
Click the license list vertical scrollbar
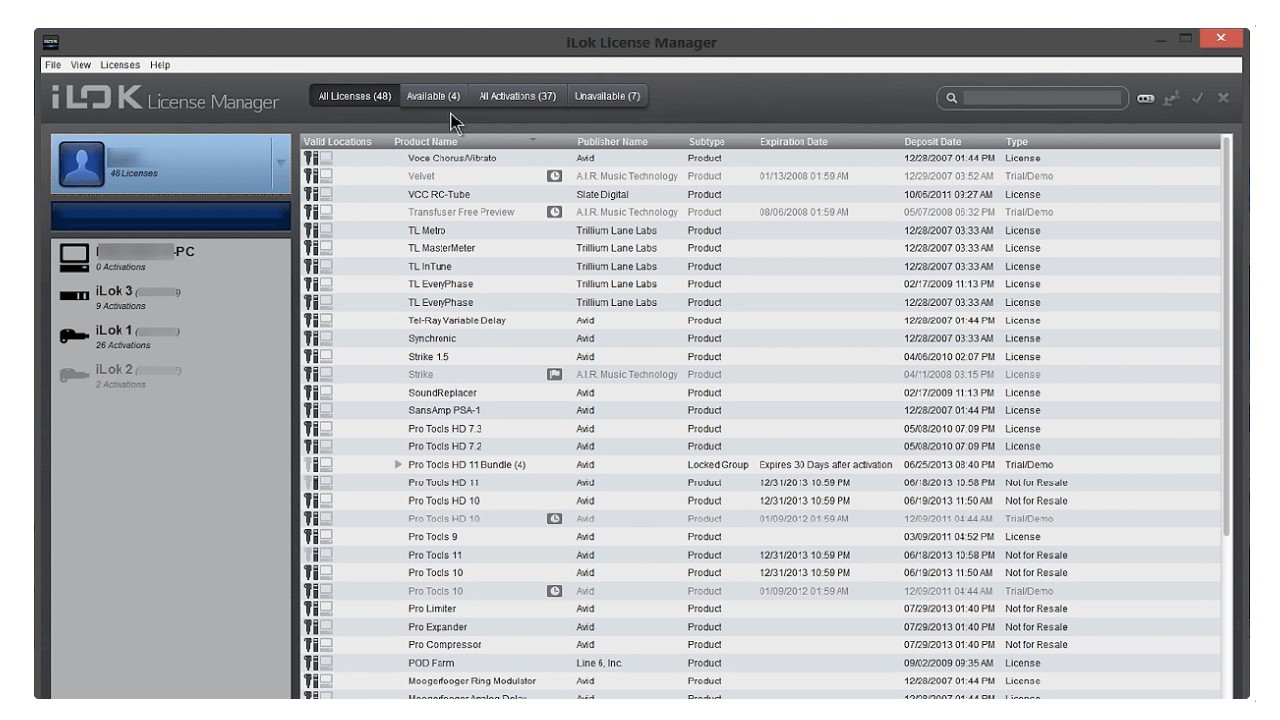coord(1226,335)
